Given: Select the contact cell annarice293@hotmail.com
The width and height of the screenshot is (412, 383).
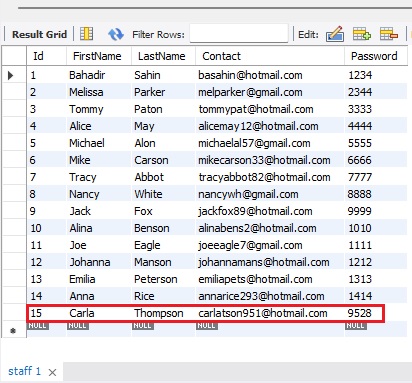Looking at the screenshot, I should (x=270, y=296).
